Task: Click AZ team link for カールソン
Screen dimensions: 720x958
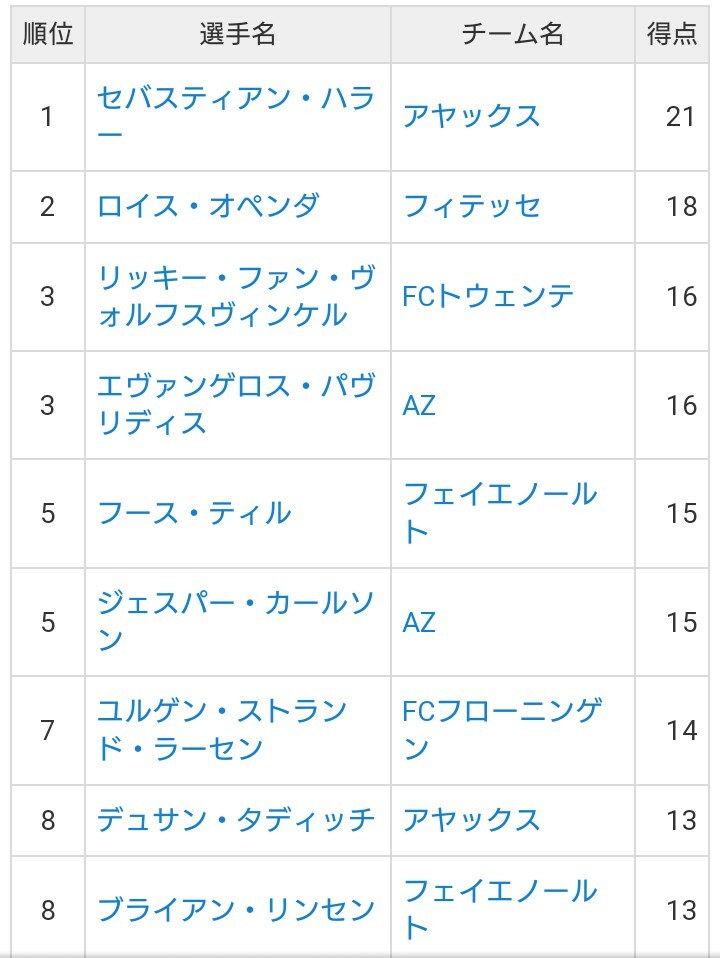Action: (x=419, y=622)
